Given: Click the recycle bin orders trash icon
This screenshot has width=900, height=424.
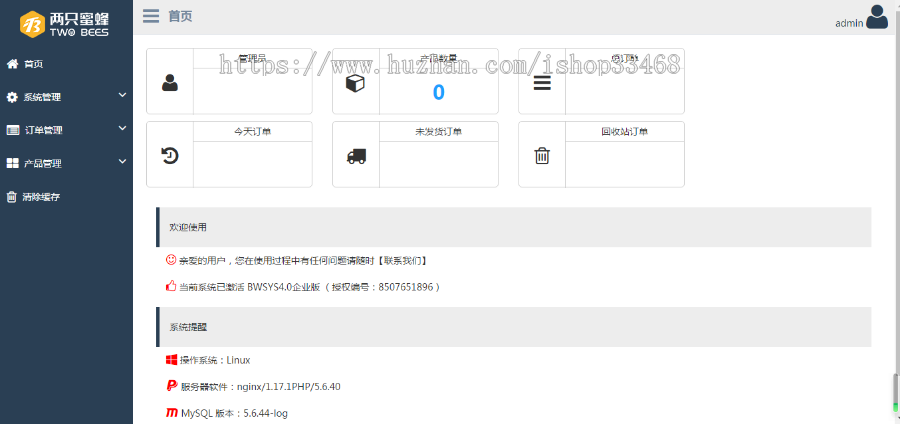Looking at the screenshot, I should pyautogui.click(x=541, y=155).
